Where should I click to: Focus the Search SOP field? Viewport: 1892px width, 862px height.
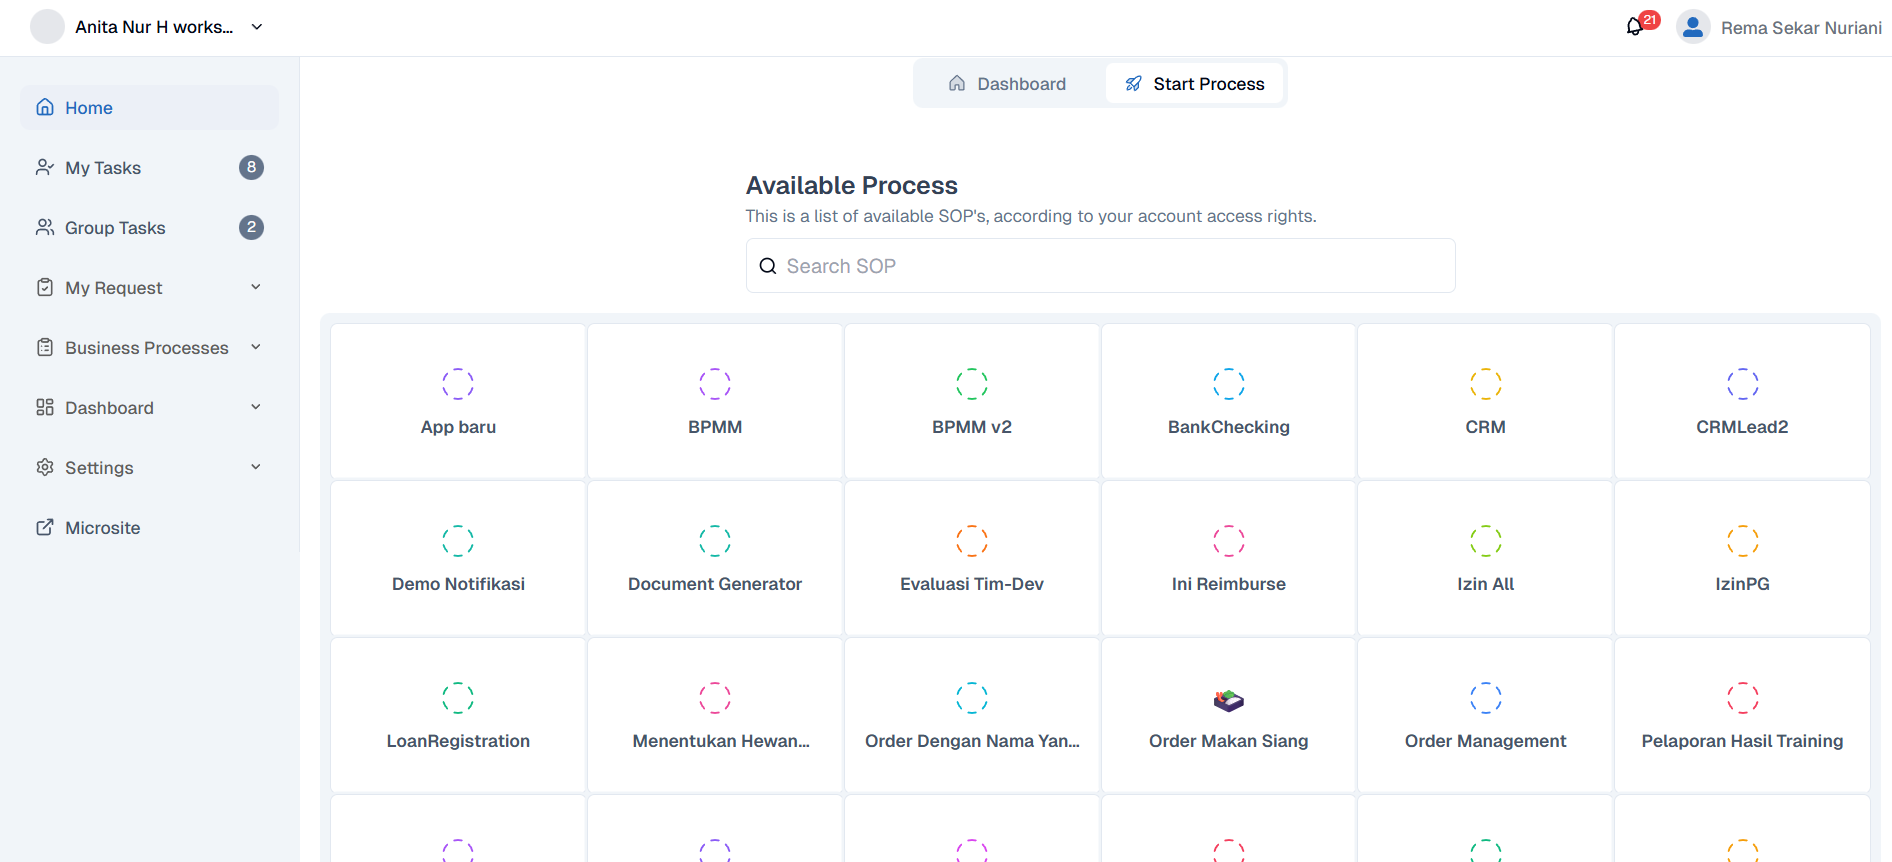1100,266
